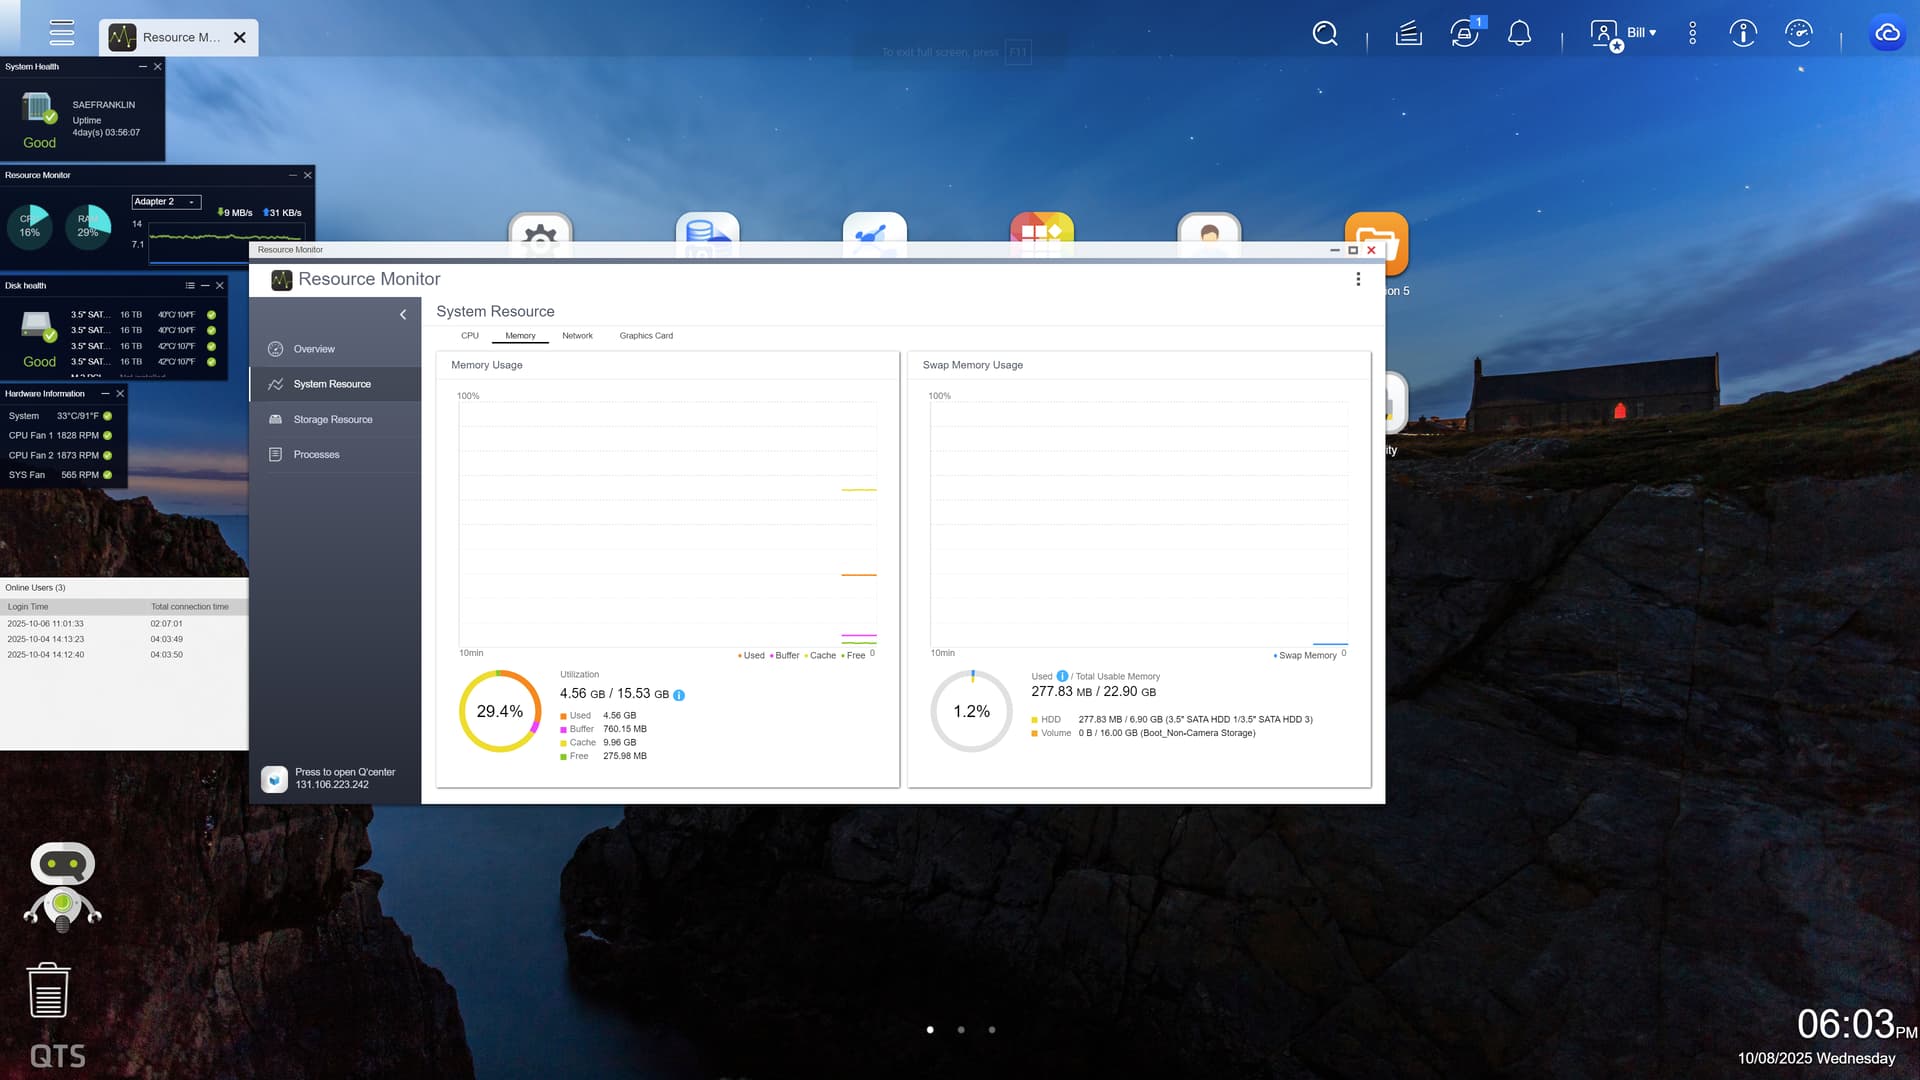Toggle the Cache series in memory legend
The width and height of the screenshot is (1920, 1080).
821,656
